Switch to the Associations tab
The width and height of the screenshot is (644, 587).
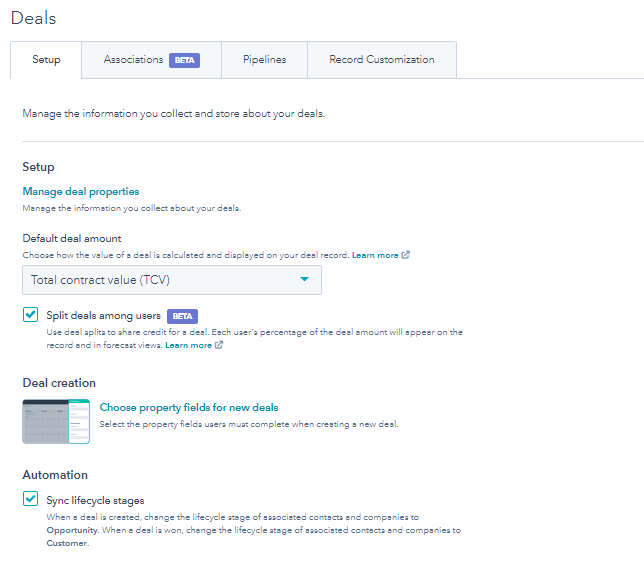(133, 60)
